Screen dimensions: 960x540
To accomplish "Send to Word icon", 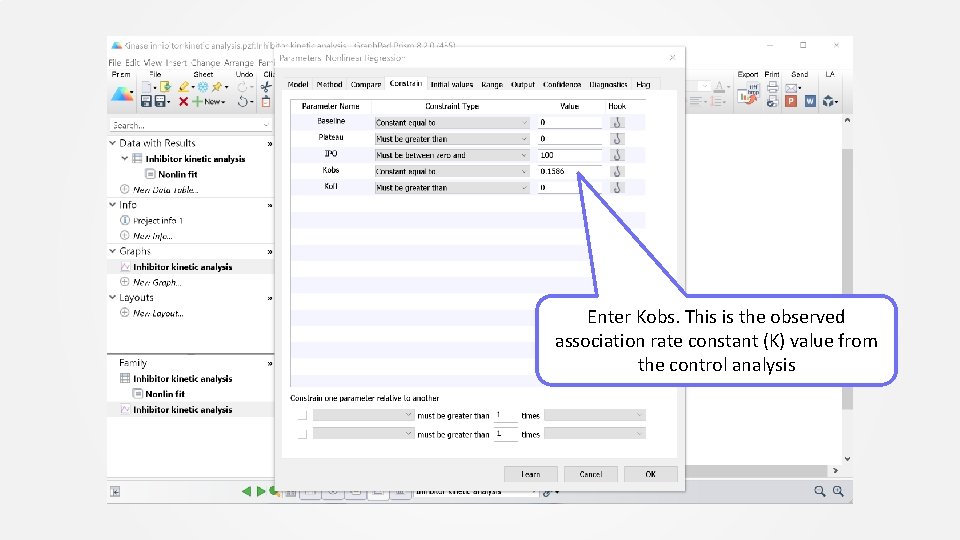I will pos(810,102).
